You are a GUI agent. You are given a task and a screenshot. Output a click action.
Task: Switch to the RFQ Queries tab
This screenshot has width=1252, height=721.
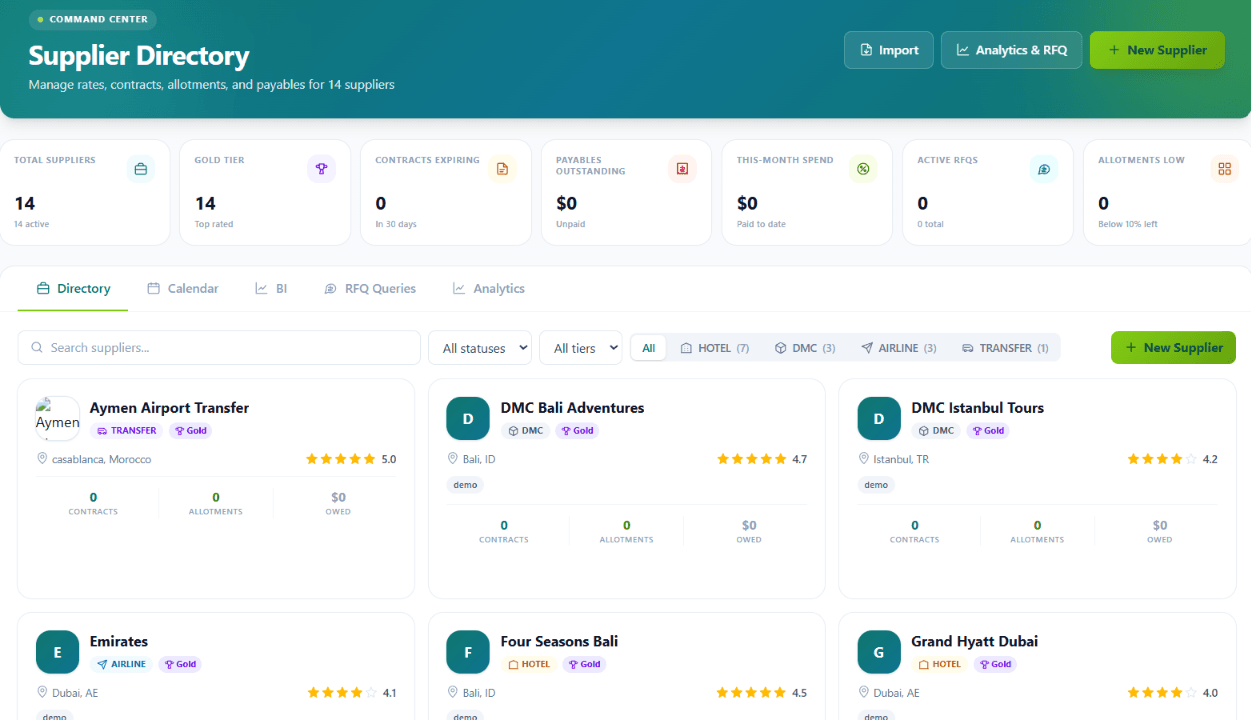(x=370, y=288)
